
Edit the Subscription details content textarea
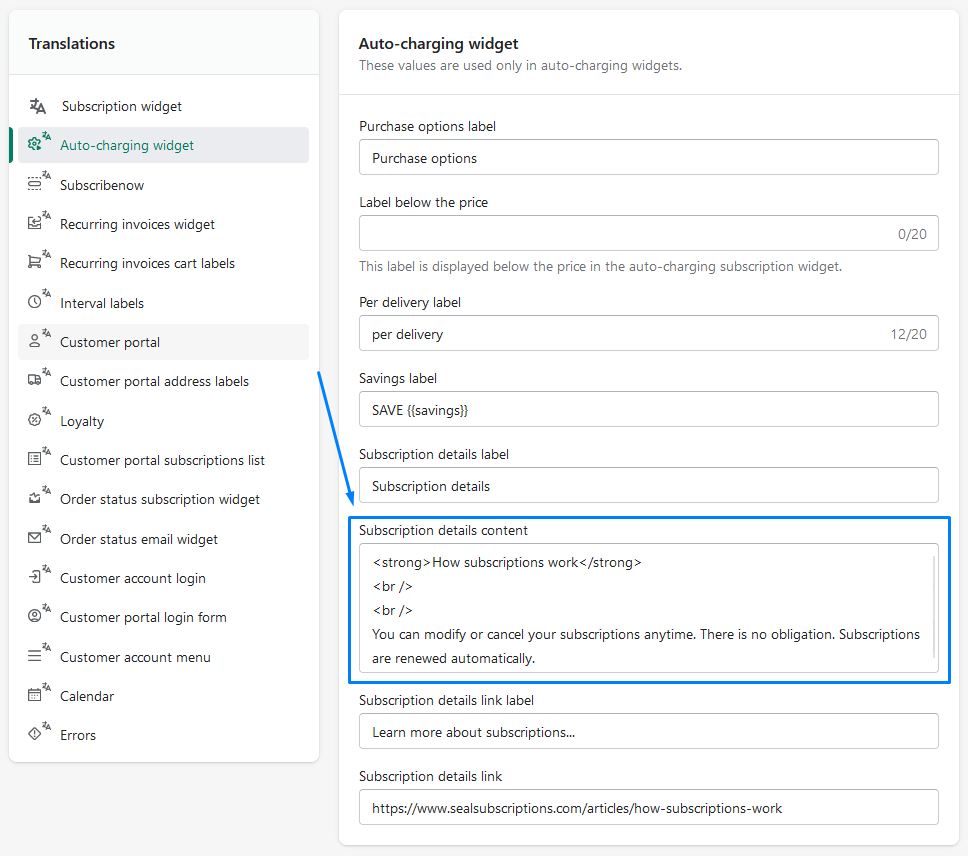point(645,610)
